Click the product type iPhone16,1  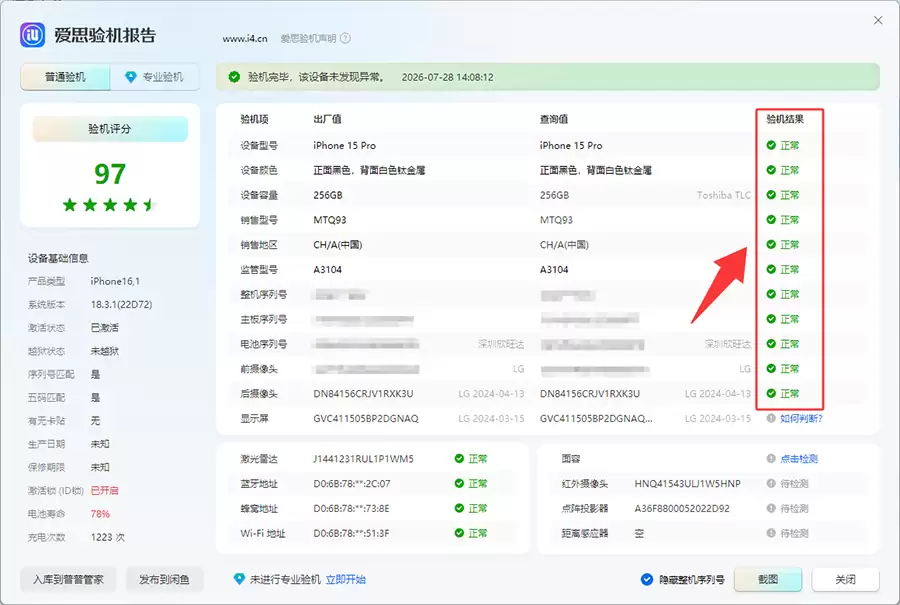115,281
